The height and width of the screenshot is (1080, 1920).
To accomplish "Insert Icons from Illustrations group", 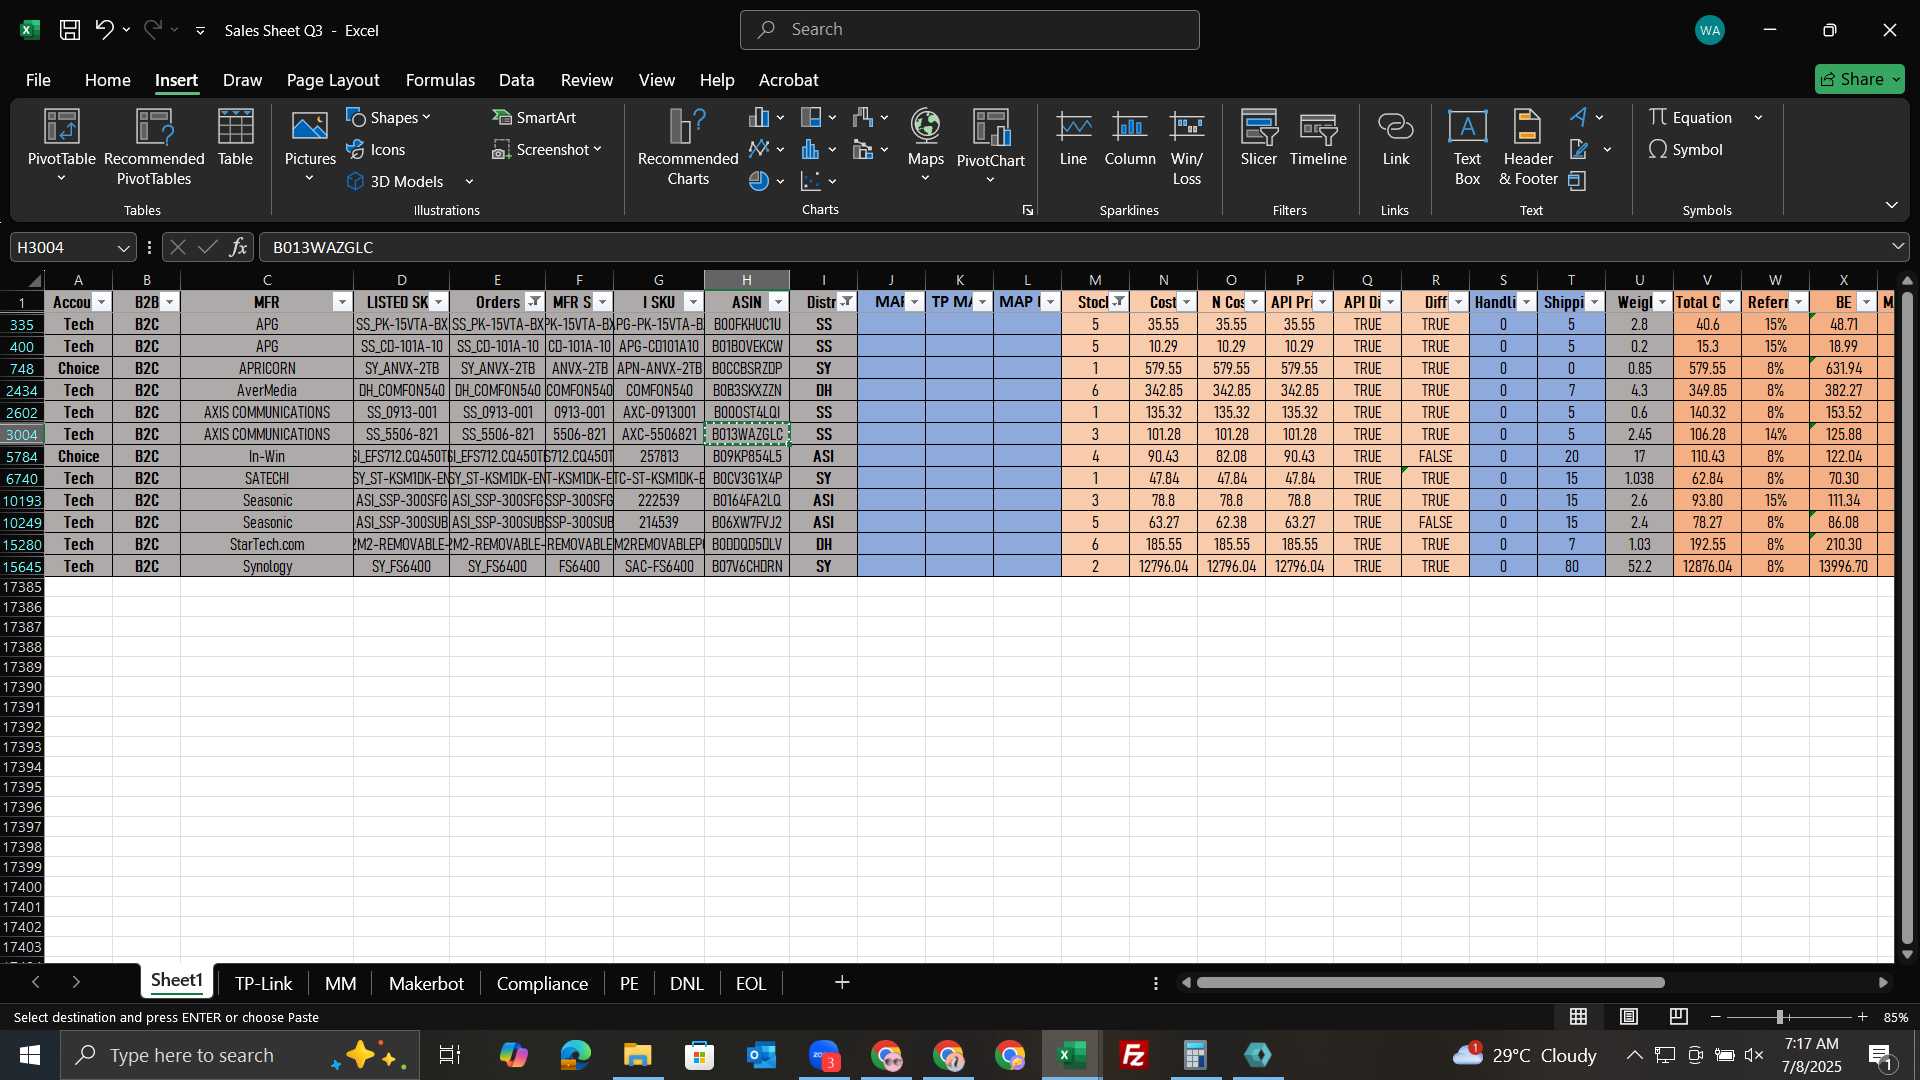I will (376, 149).
